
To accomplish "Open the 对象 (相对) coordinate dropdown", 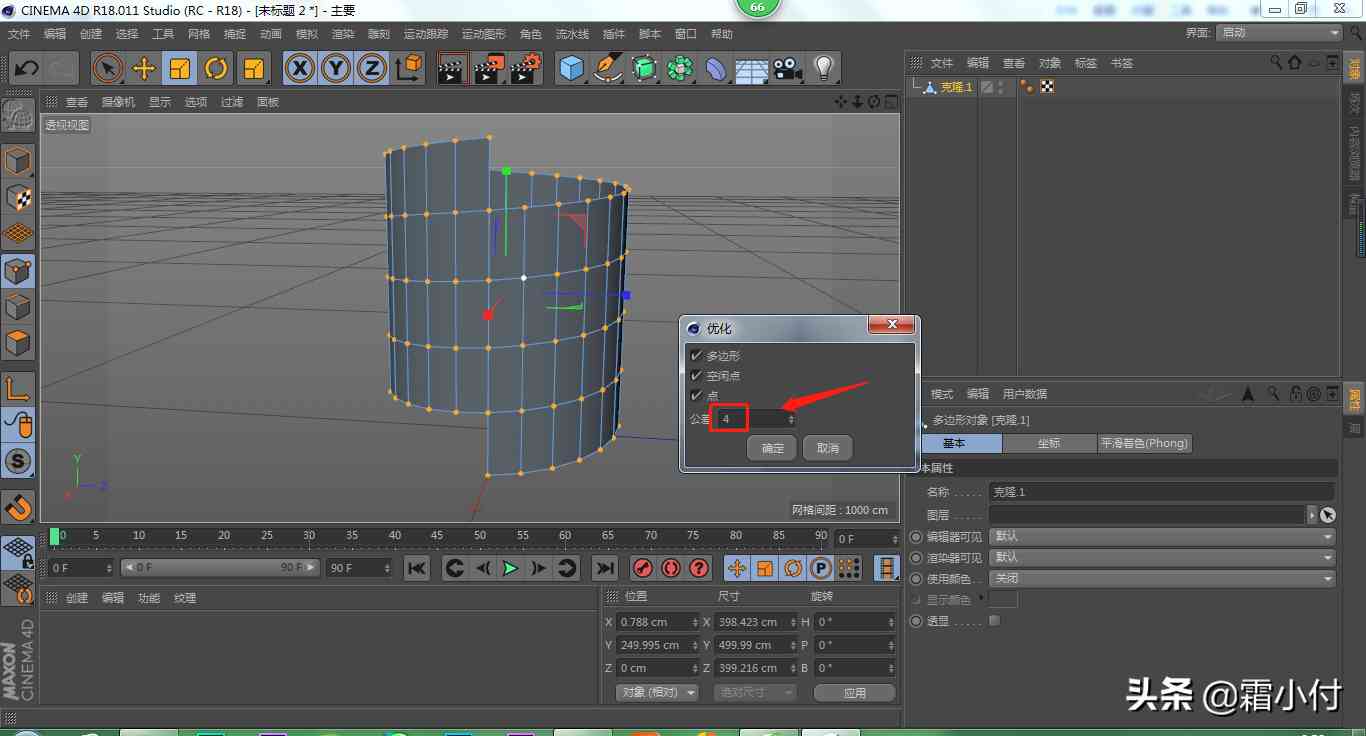I will click(656, 692).
